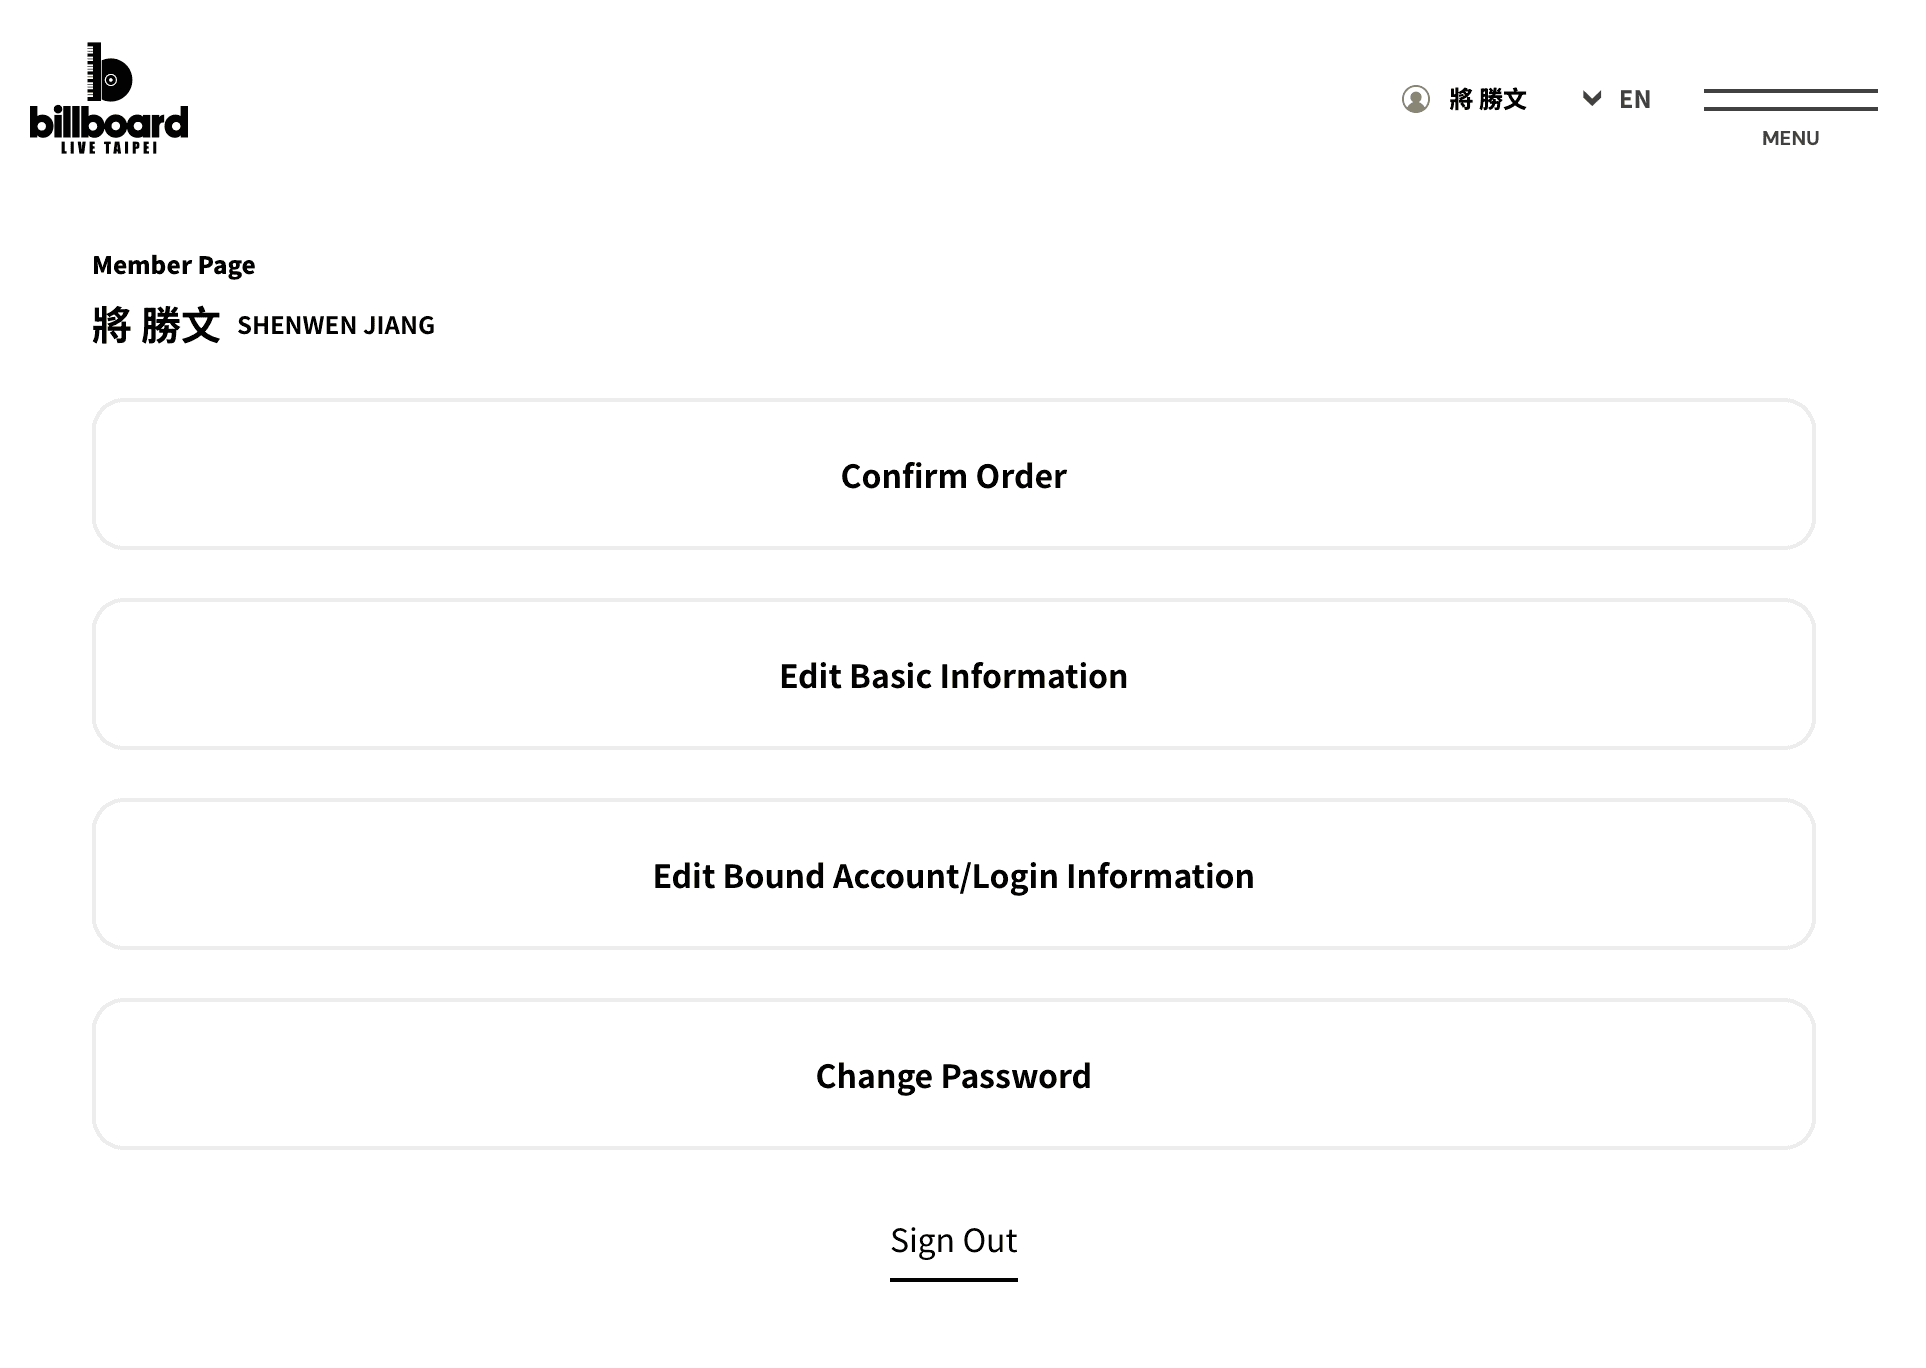
Task: Open the EN language dropdown
Action: point(1634,99)
